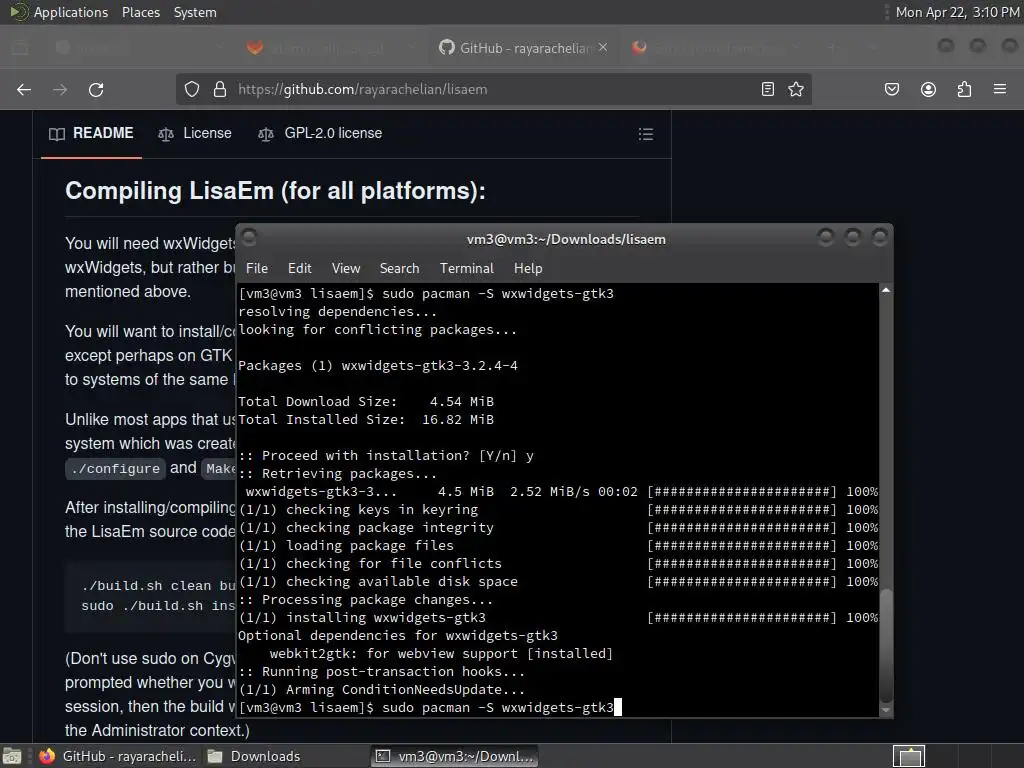1024x768 pixels.
Task: Click the 'webkit2gtk: for webview support' line
Action: [x=441, y=653]
